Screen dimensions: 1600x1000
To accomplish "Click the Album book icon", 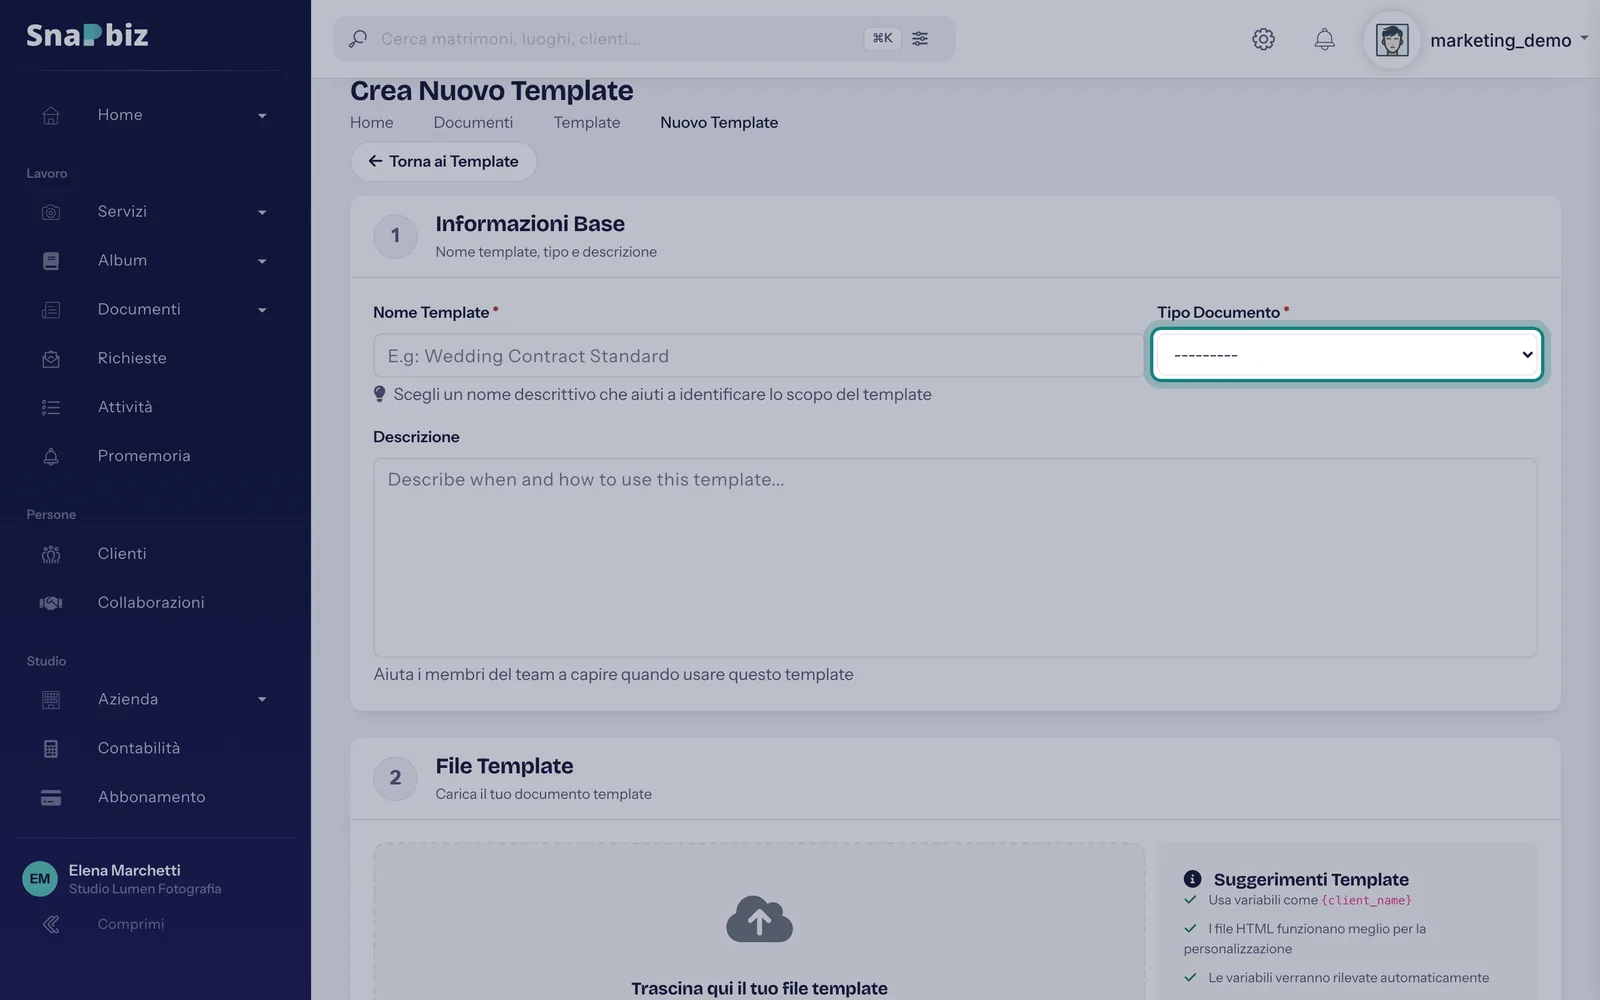I will point(51,260).
